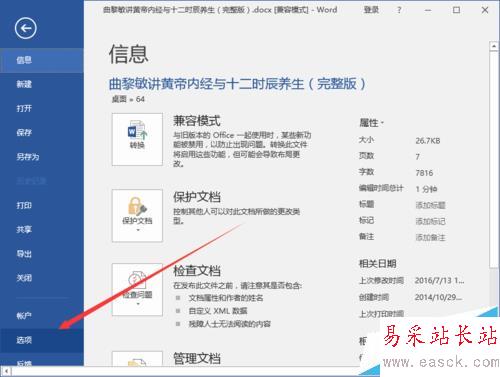Open the help question mark button
Viewport: 500px width, 377px height.
[x=399, y=10]
